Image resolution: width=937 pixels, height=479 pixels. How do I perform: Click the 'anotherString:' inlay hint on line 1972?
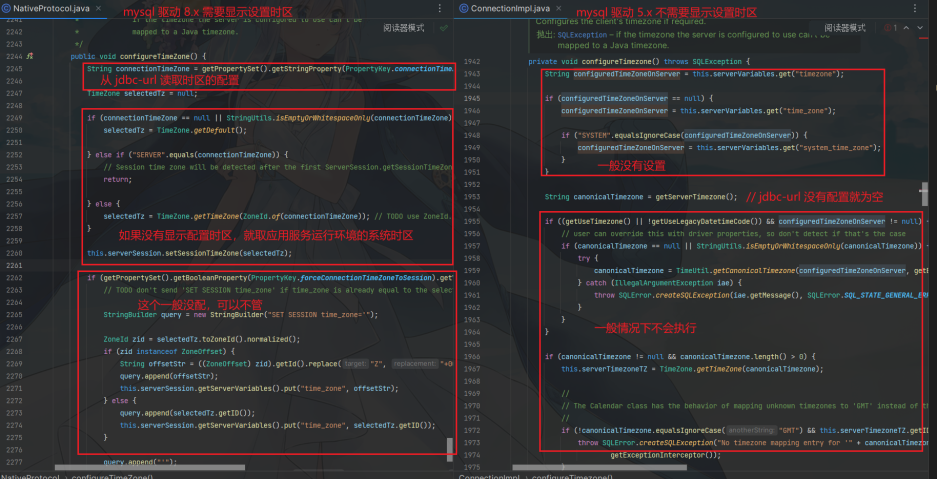(x=752, y=430)
